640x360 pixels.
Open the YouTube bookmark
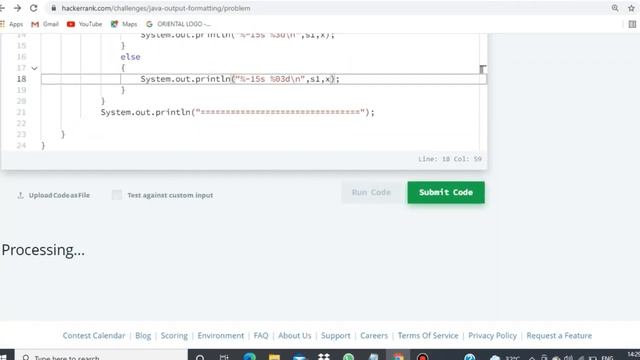pyautogui.click(x=84, y=24)
